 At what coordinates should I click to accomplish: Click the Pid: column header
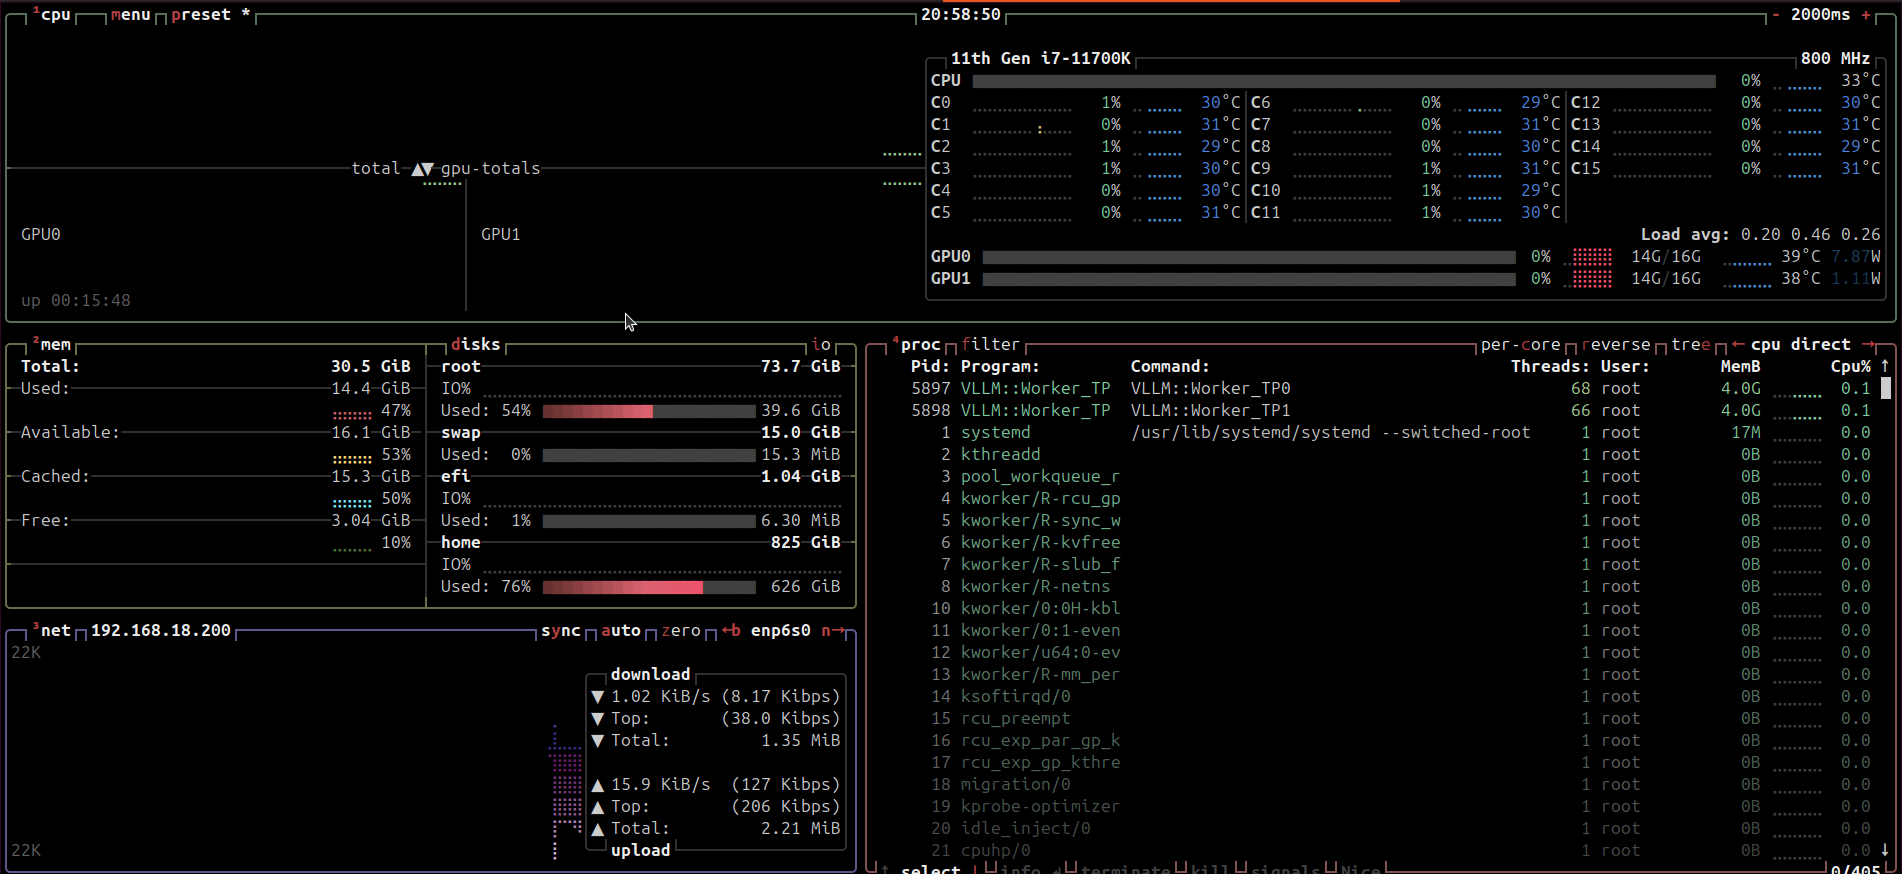coord(931,366)
